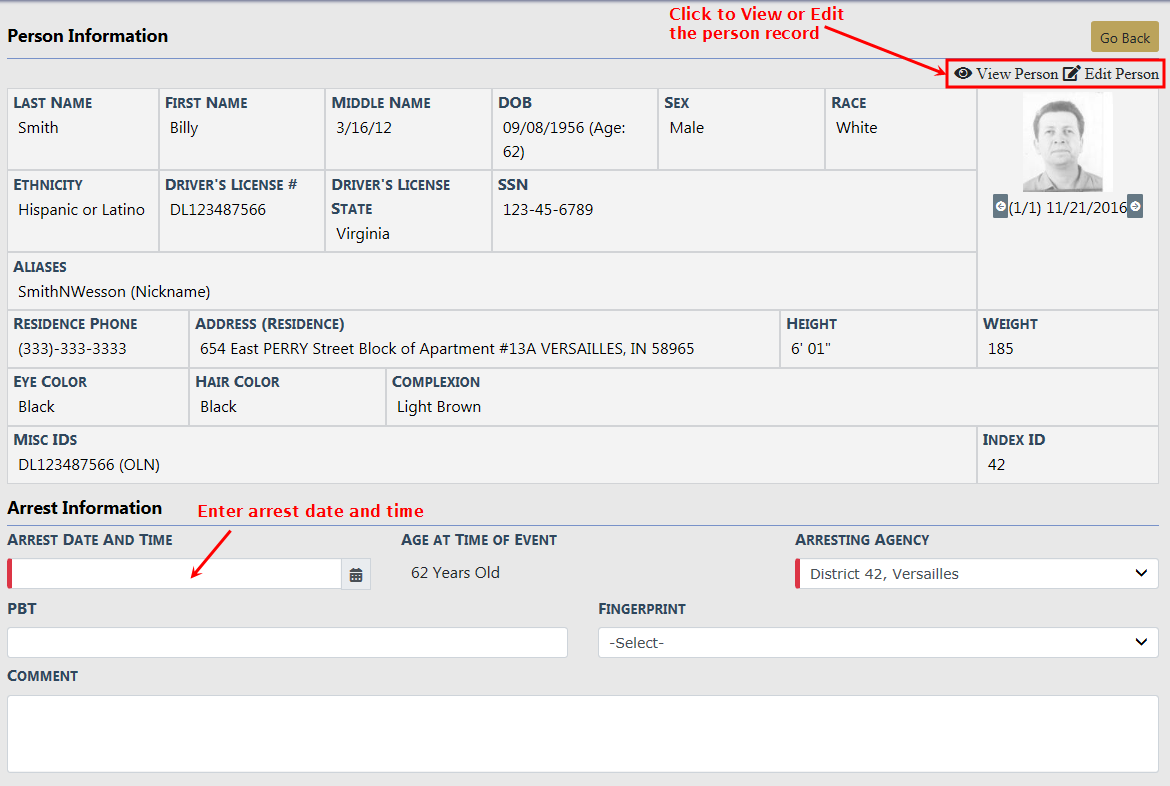Open the Edit Person link text
1170x786 pixels.
point(1122,74)
